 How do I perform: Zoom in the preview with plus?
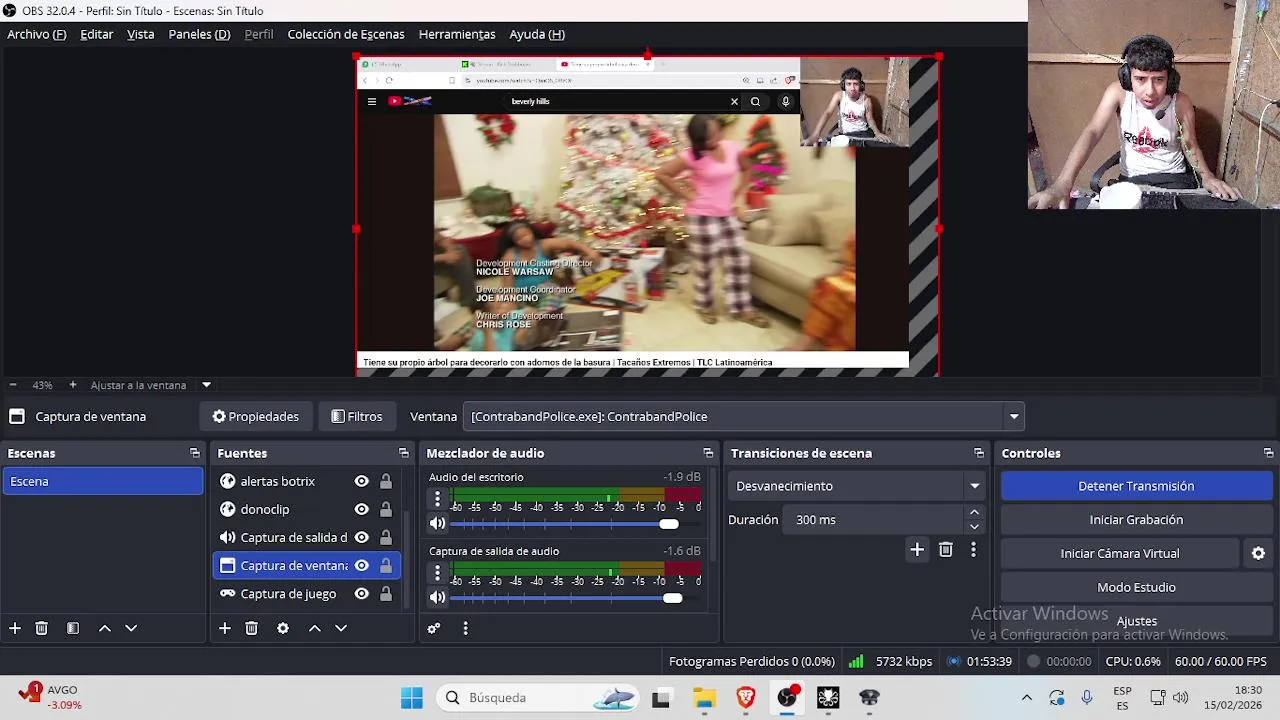pos(72,385)
